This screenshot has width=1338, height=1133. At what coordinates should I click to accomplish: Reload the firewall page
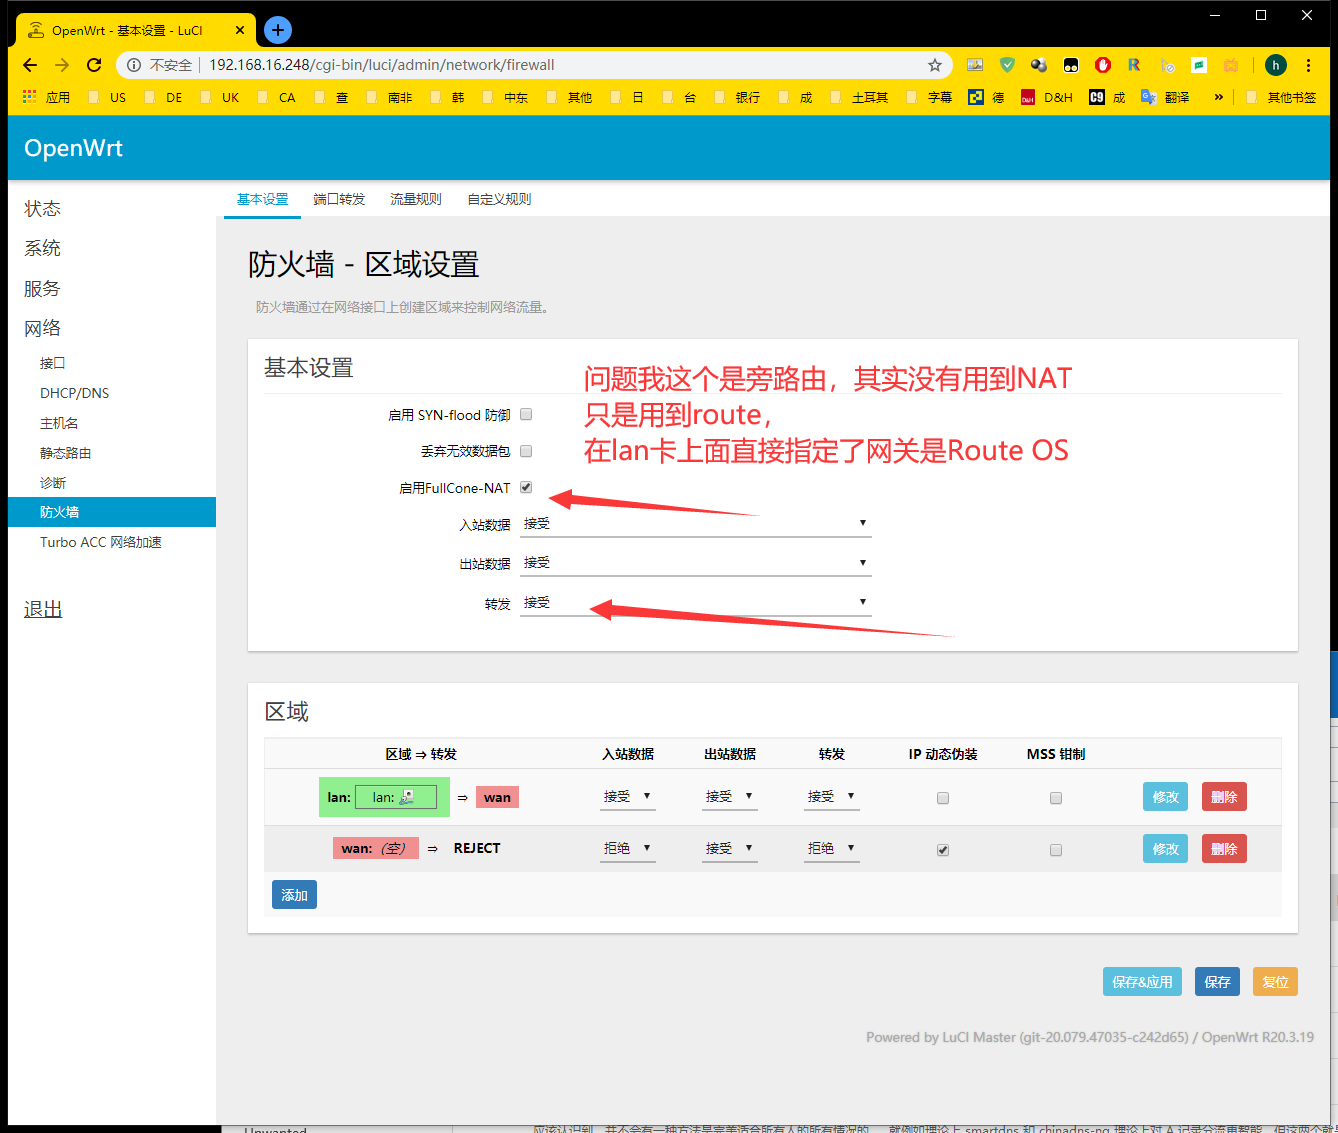point(93,64)
